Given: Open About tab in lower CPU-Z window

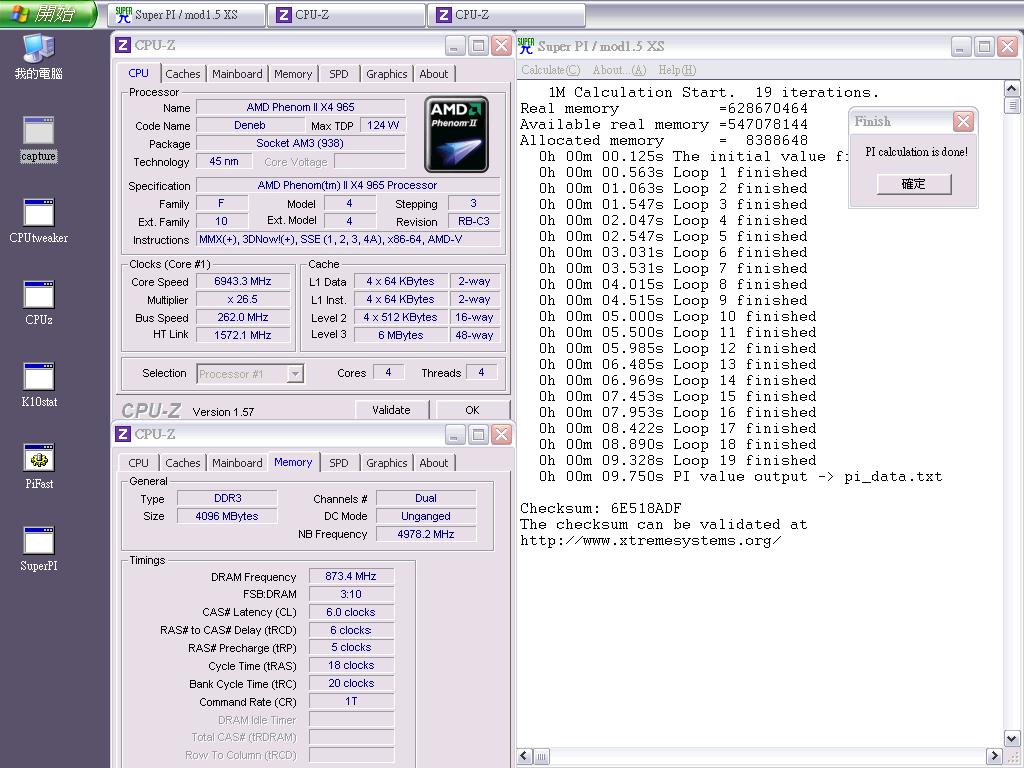Looking at the screenshot, I should click(x=434, y=462).
